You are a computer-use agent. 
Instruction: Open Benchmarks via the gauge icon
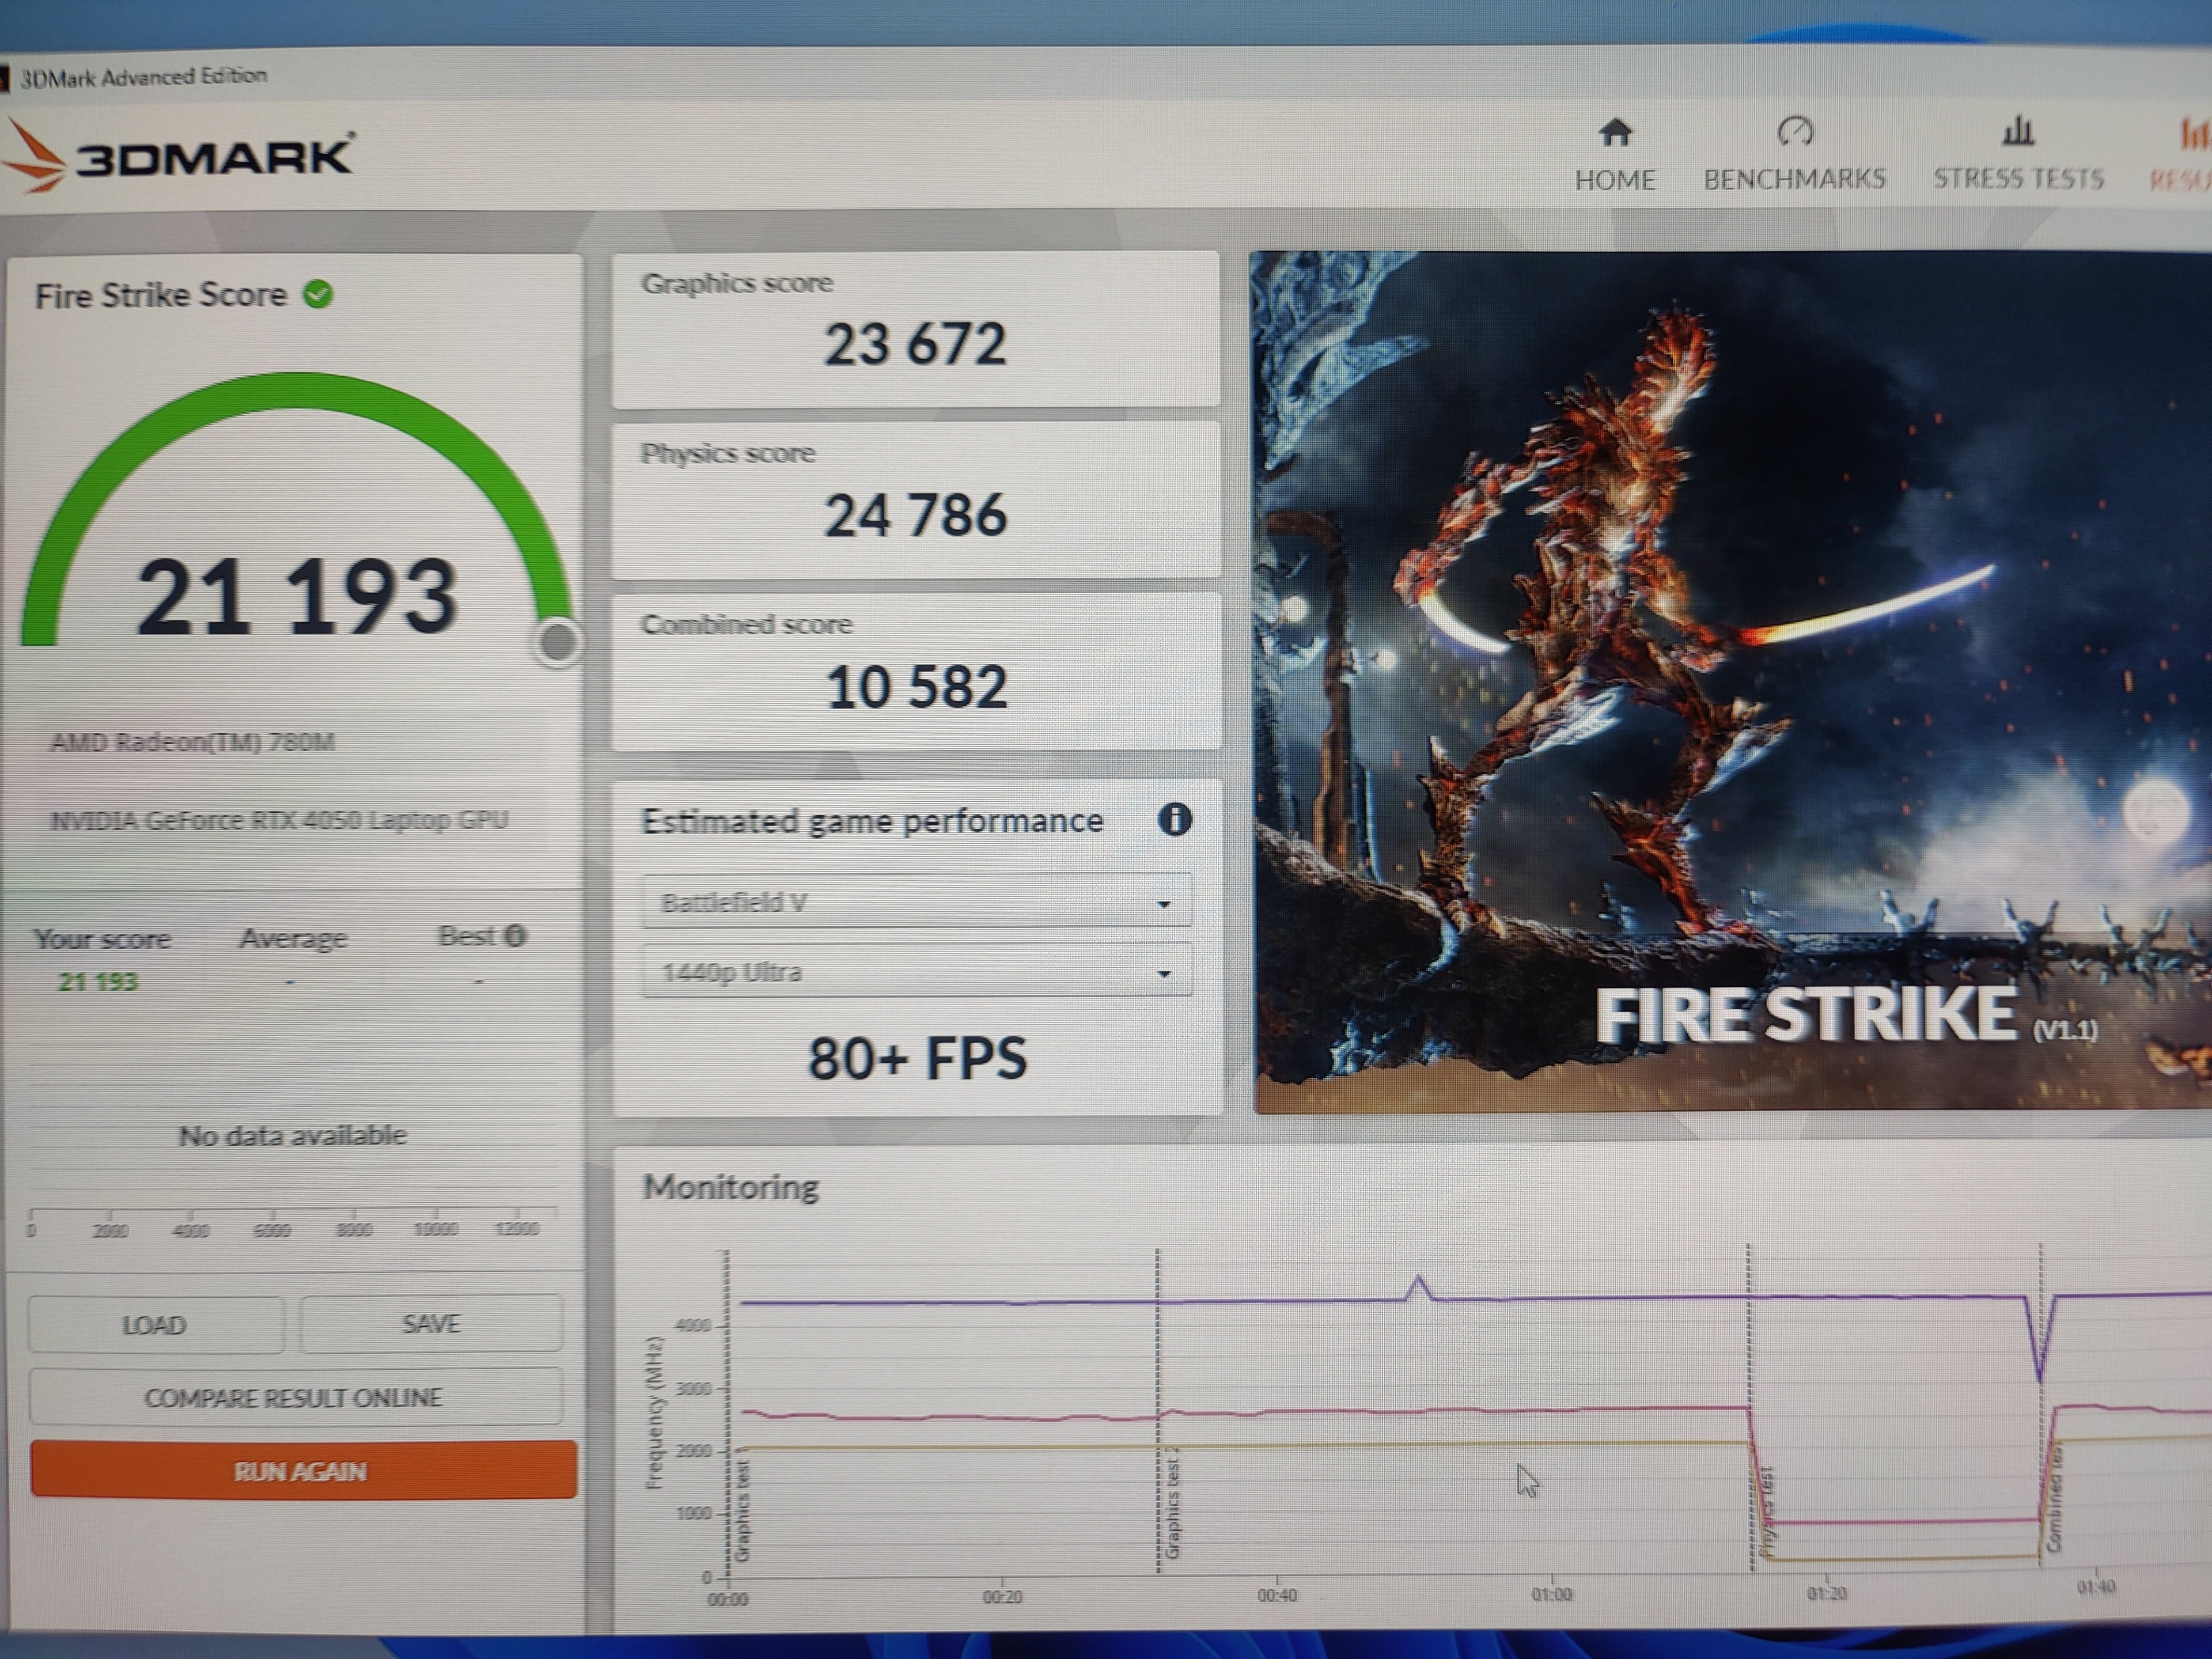coord(1794,131)
